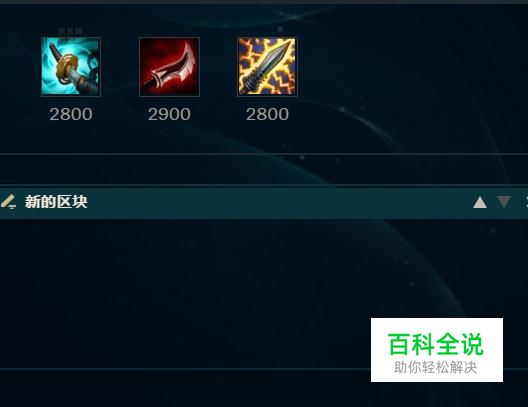This screenshot has width=528, height=407.
Task: Select the red curved blade item icon
Action: 169,67
